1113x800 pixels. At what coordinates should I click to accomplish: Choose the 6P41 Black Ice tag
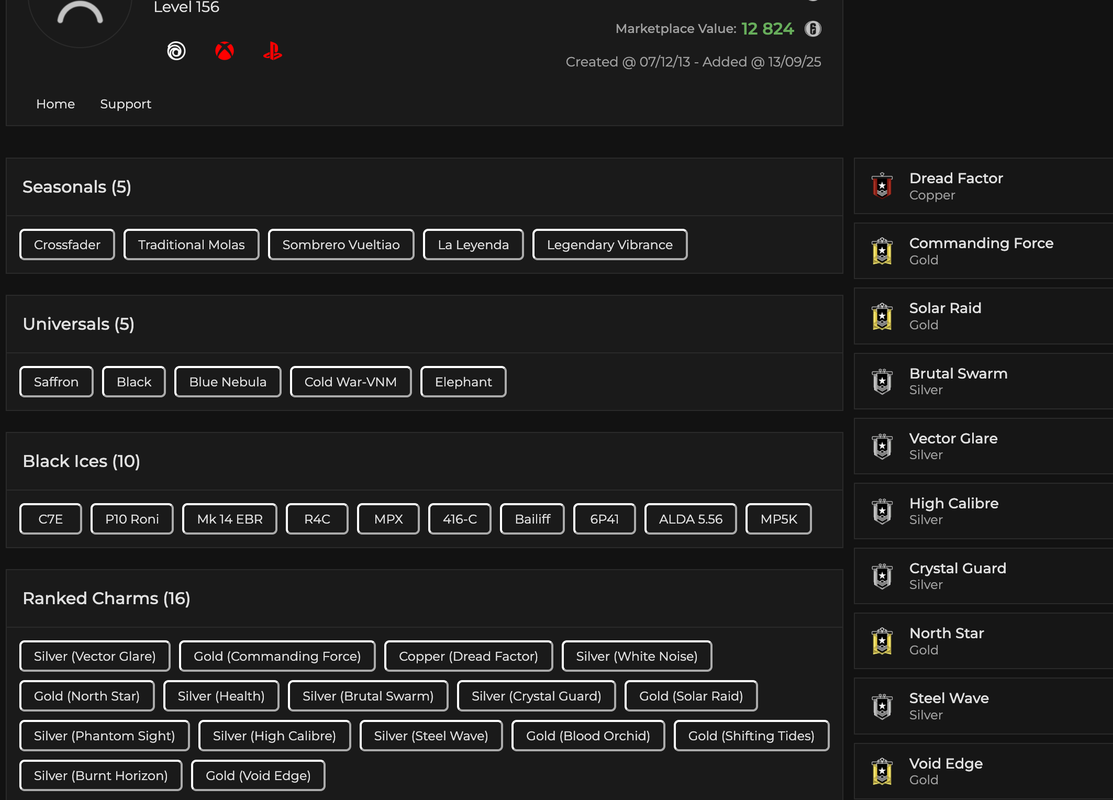click(604, 519)
